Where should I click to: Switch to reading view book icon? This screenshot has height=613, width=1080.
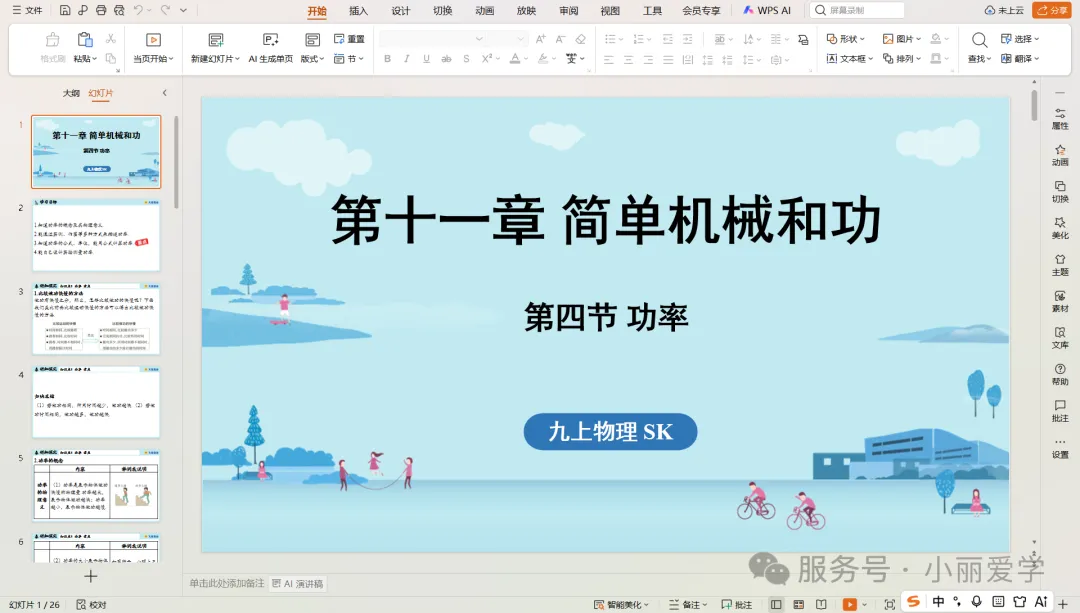coord(821,605)
